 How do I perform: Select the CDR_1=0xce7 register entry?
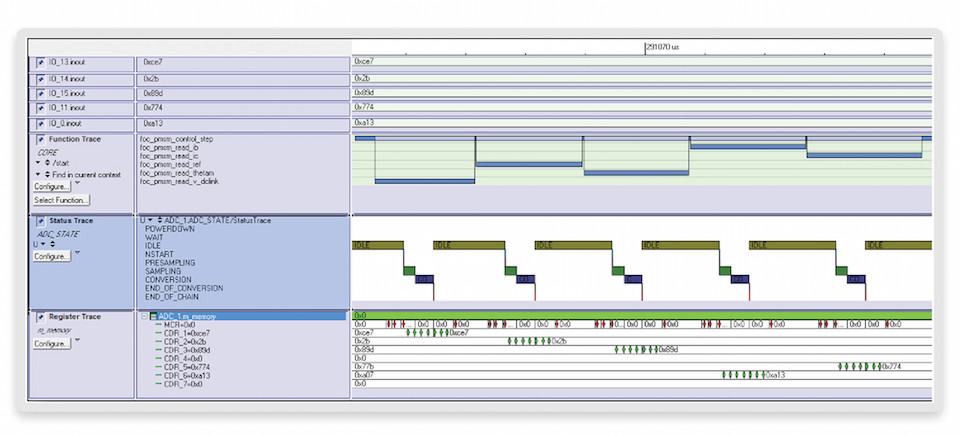click(x=184, y=333)
